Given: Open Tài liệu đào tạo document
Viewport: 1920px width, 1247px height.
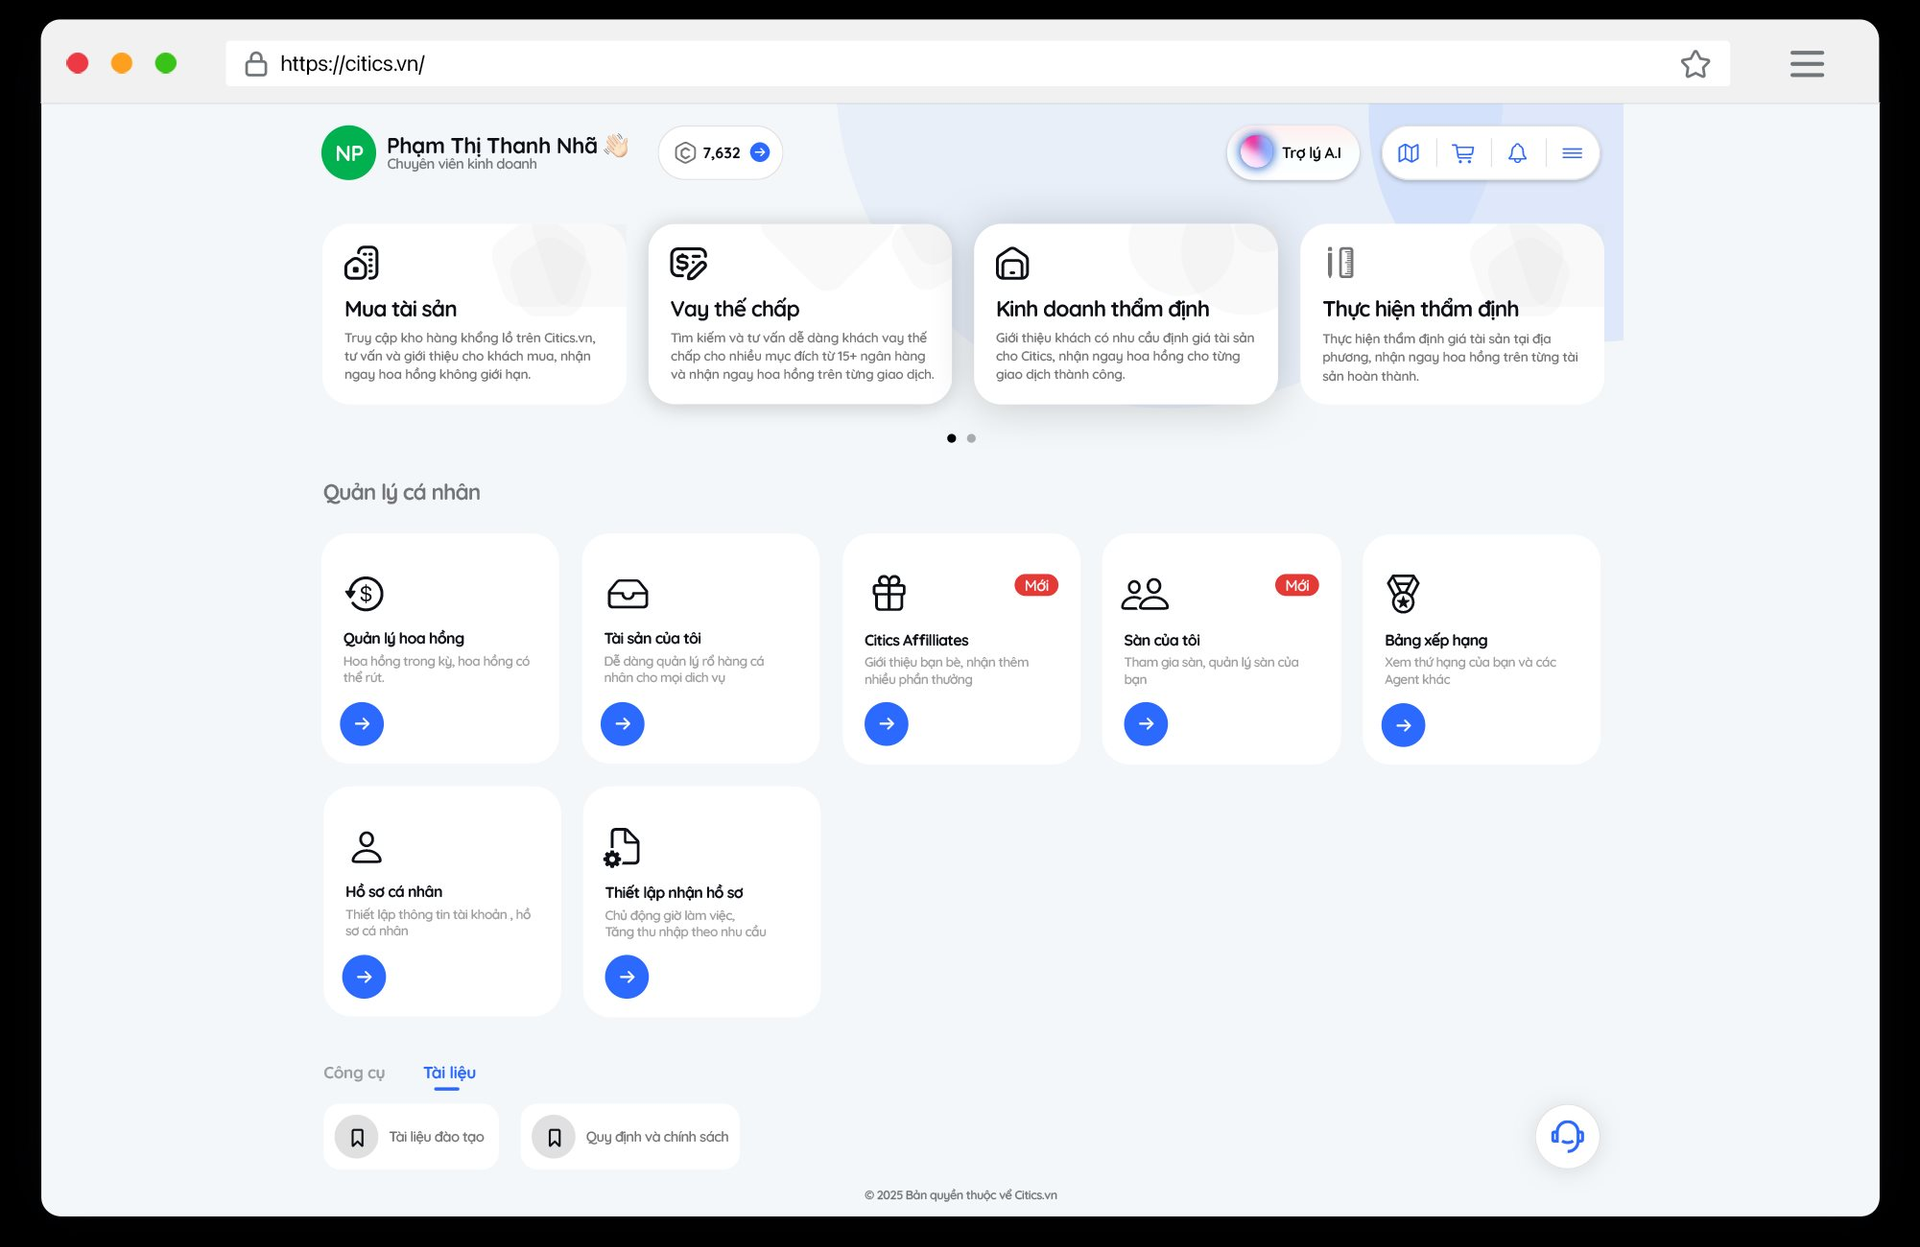Looking at the screenshot, I should [x=411, y=1137].
